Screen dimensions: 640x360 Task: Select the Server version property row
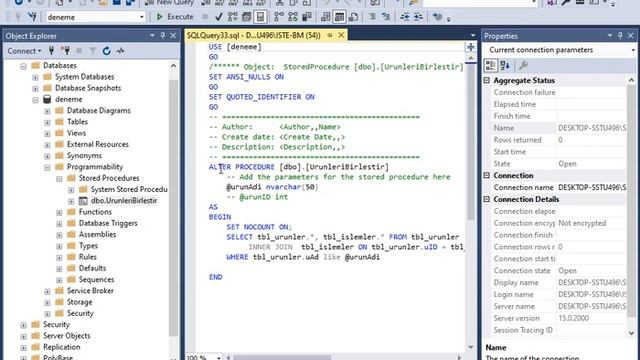click(x=559, y=318)
